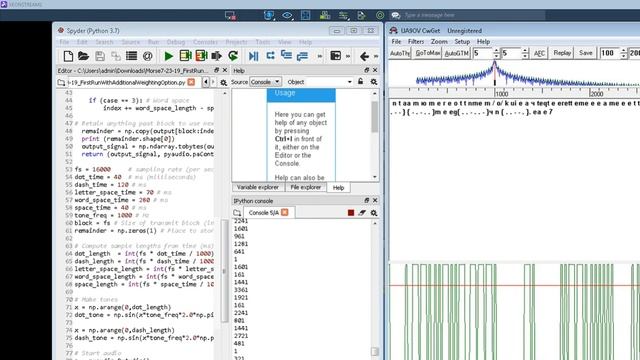Open editor options gear
Screen dimensions: 640x360
[x=224, y=82]
